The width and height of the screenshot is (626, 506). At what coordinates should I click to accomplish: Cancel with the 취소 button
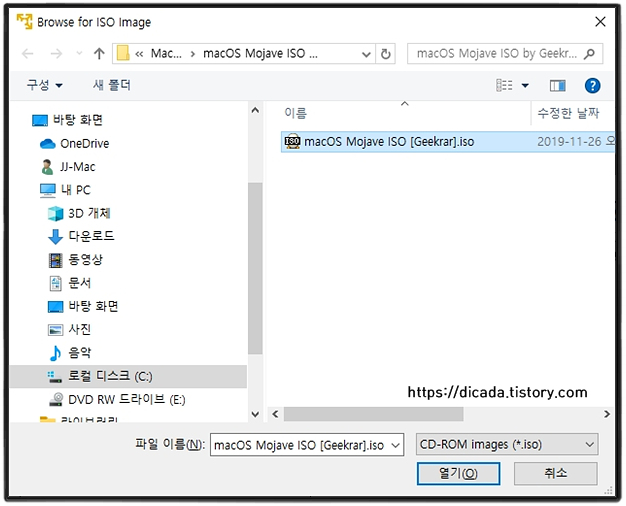click(x=555, y=474)
